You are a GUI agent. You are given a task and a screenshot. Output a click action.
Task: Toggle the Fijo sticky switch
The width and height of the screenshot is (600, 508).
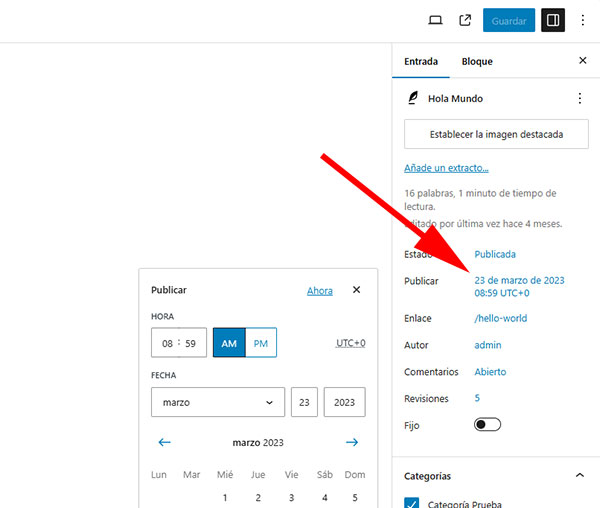coord(487,425)
